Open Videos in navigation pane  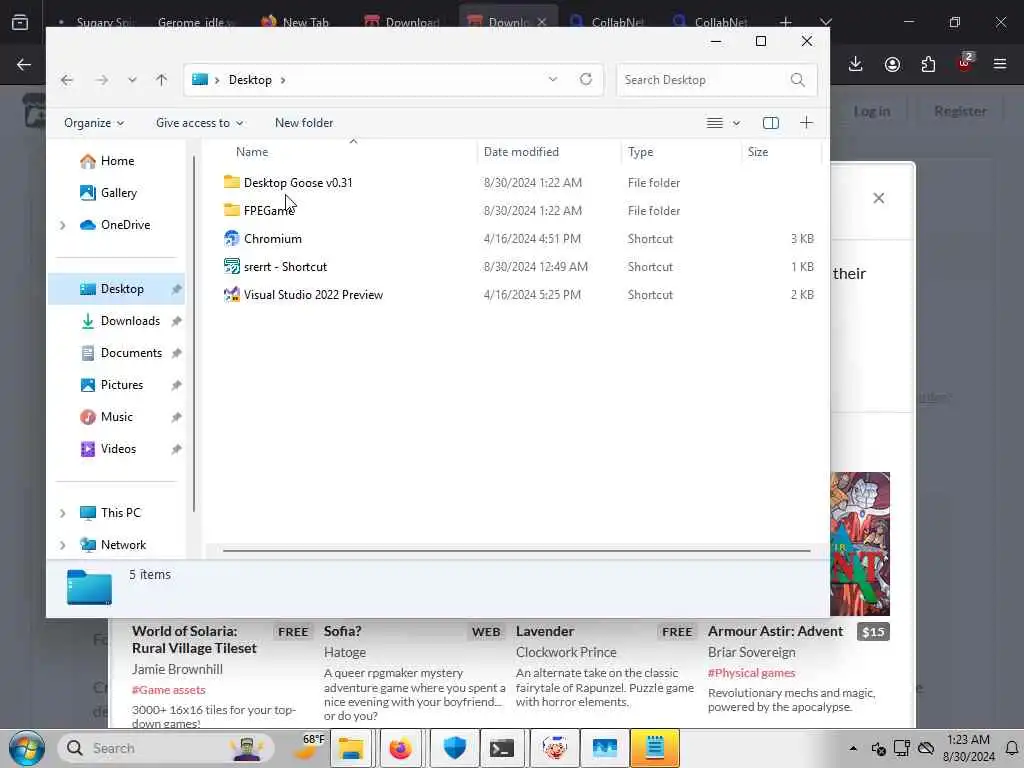click(118, 449)
